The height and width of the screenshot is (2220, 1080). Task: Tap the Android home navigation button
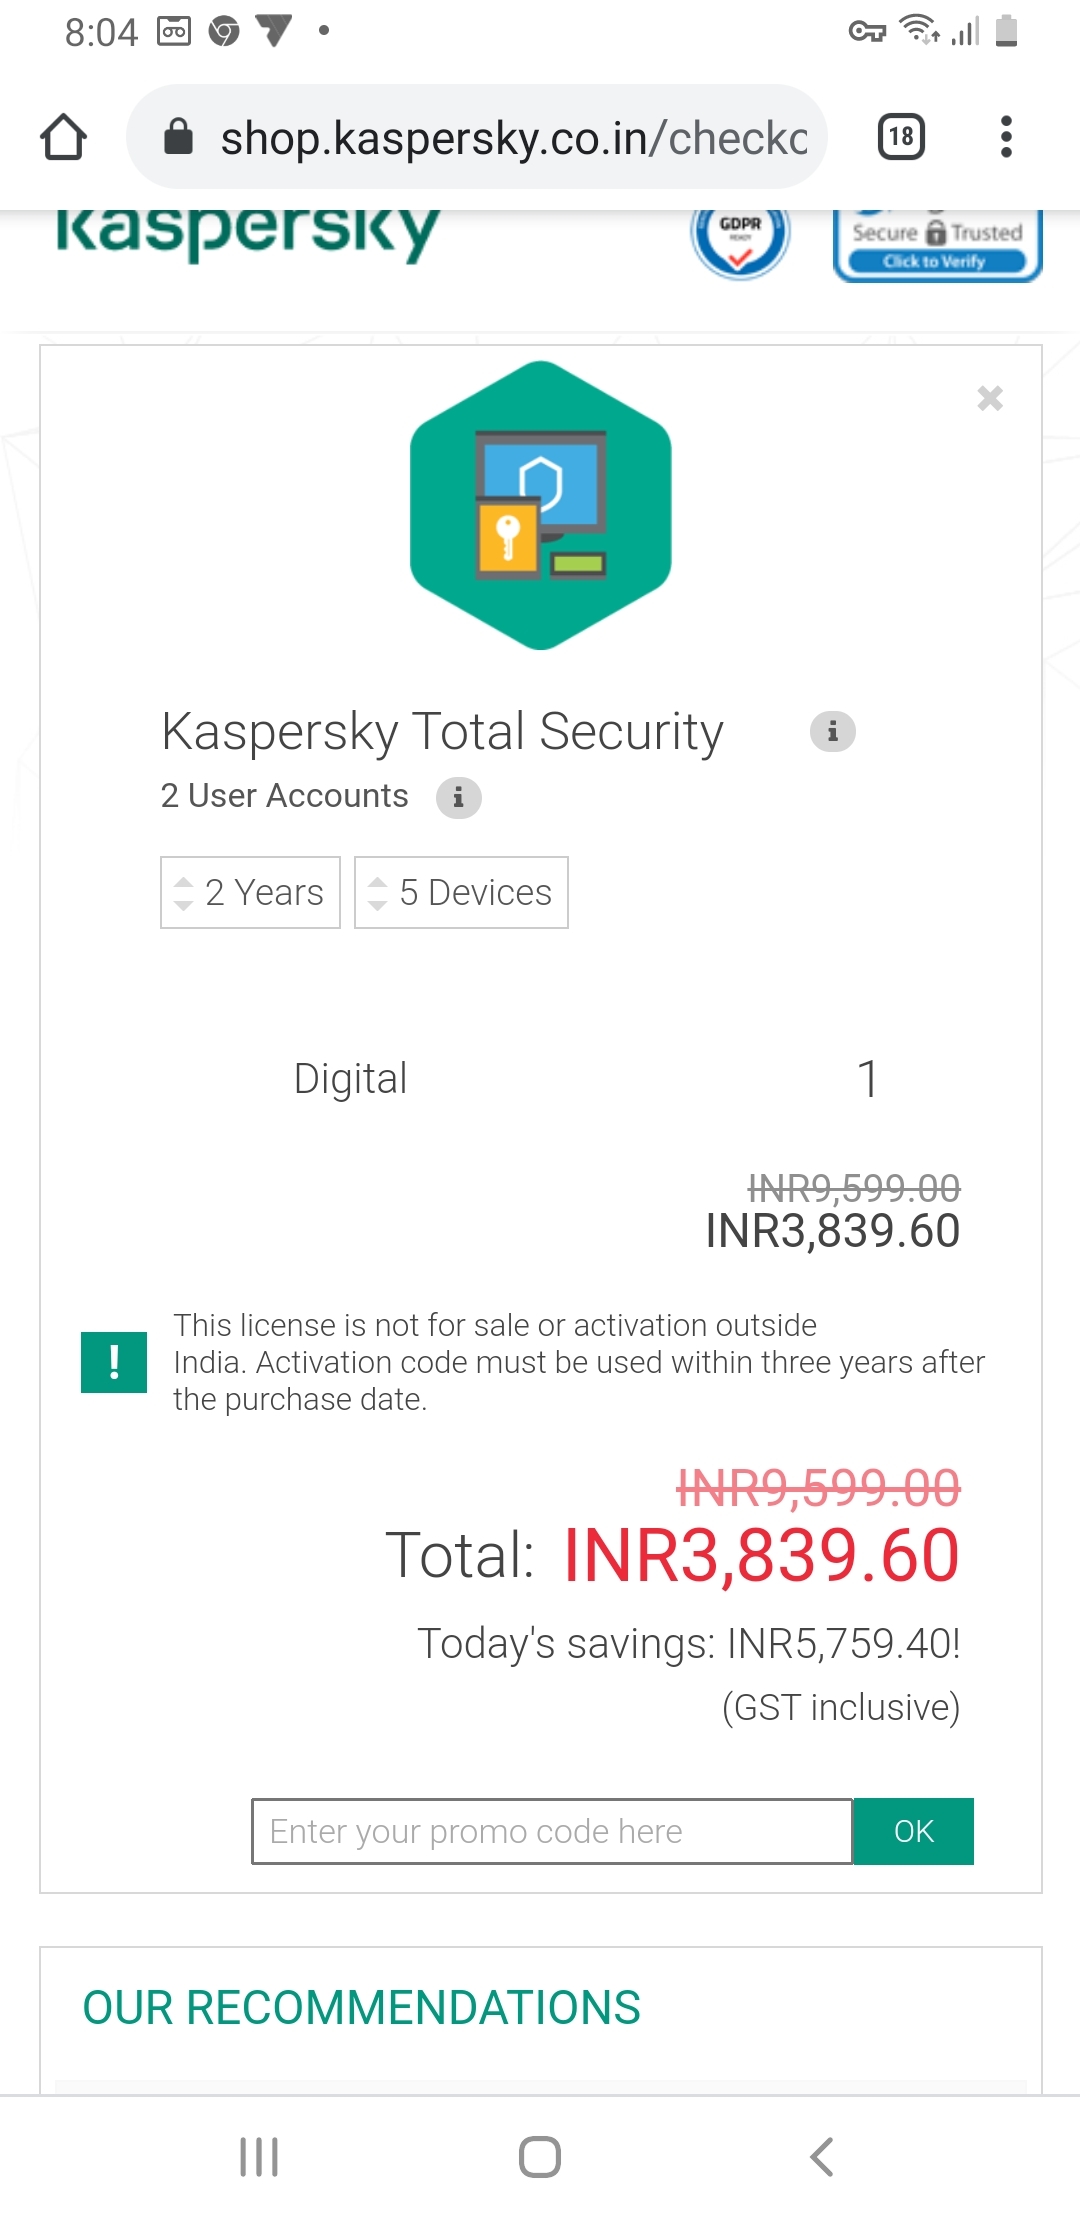540,2156
